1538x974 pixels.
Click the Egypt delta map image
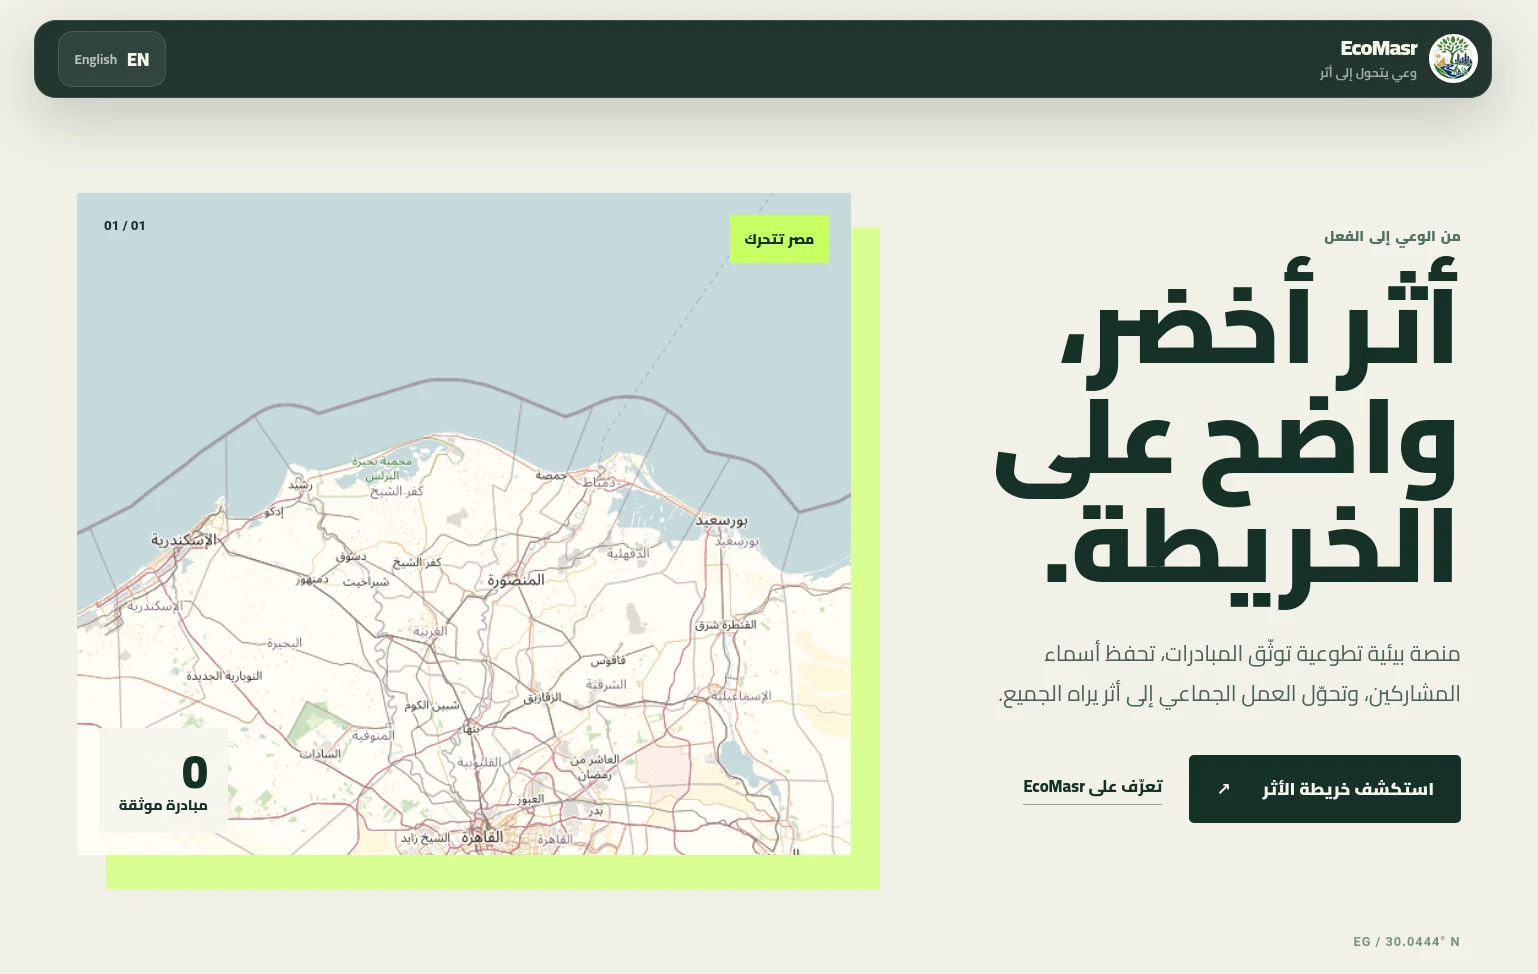tap(464, 524)
